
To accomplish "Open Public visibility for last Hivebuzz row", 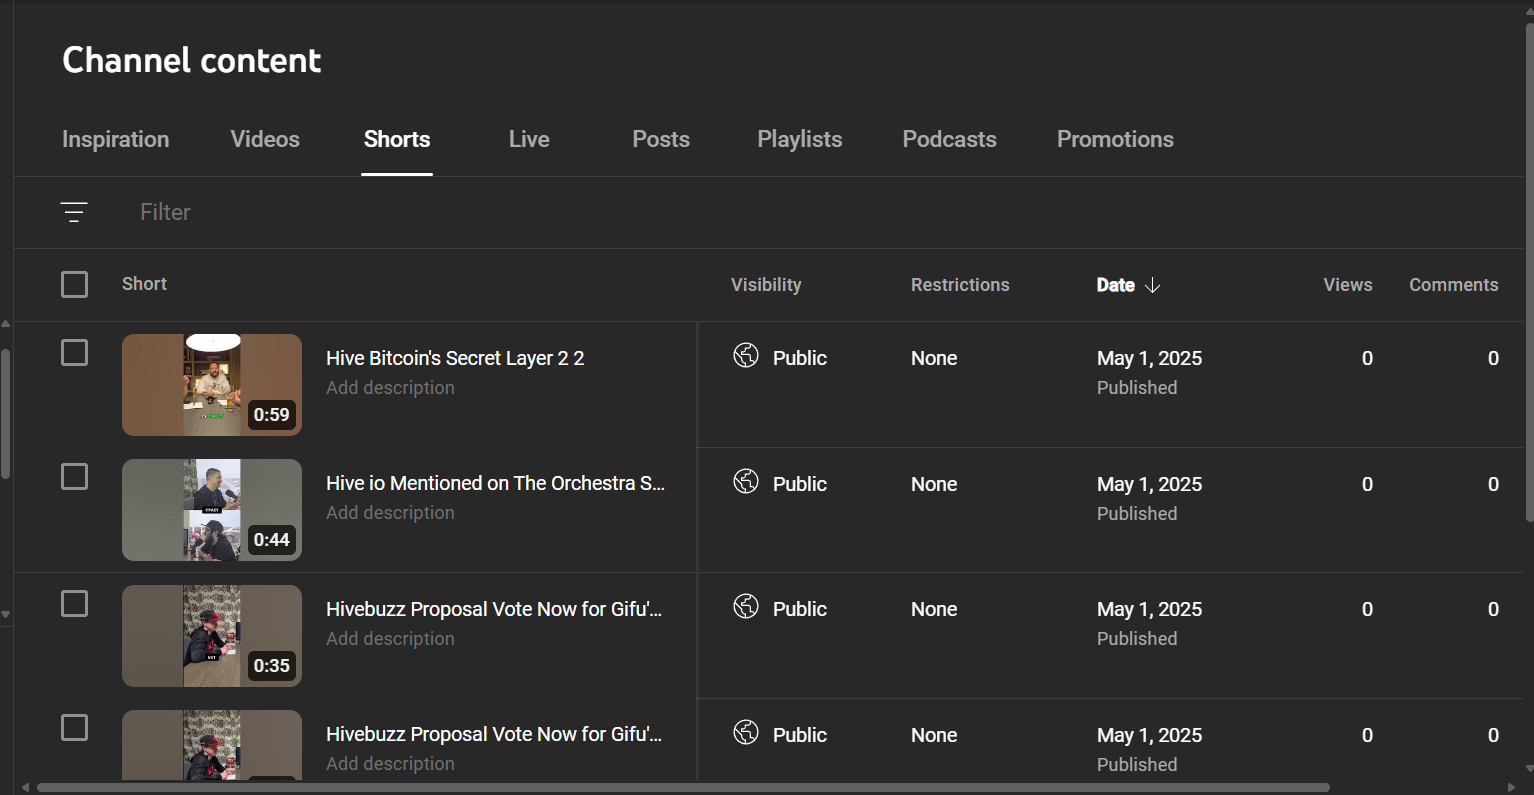I will (x=800, y=735).
